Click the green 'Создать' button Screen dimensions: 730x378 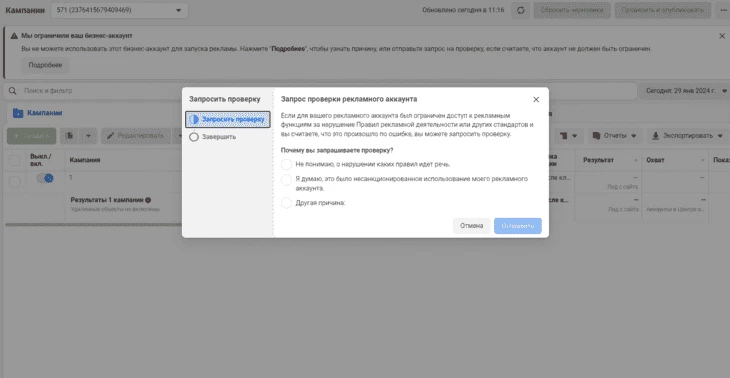click(32, 136)
